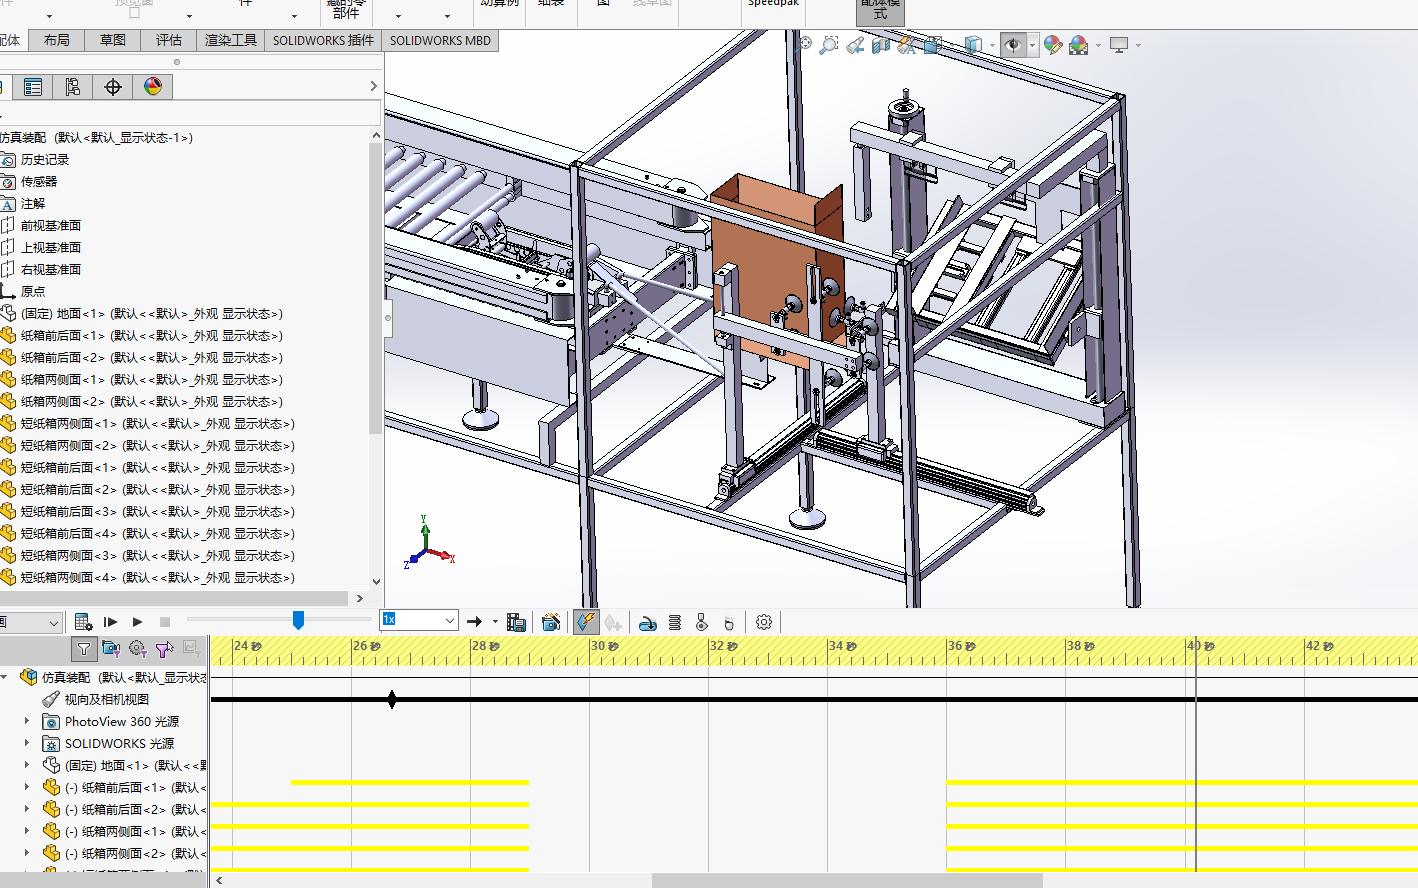Open Motion Study Properties gear icon

764,622
